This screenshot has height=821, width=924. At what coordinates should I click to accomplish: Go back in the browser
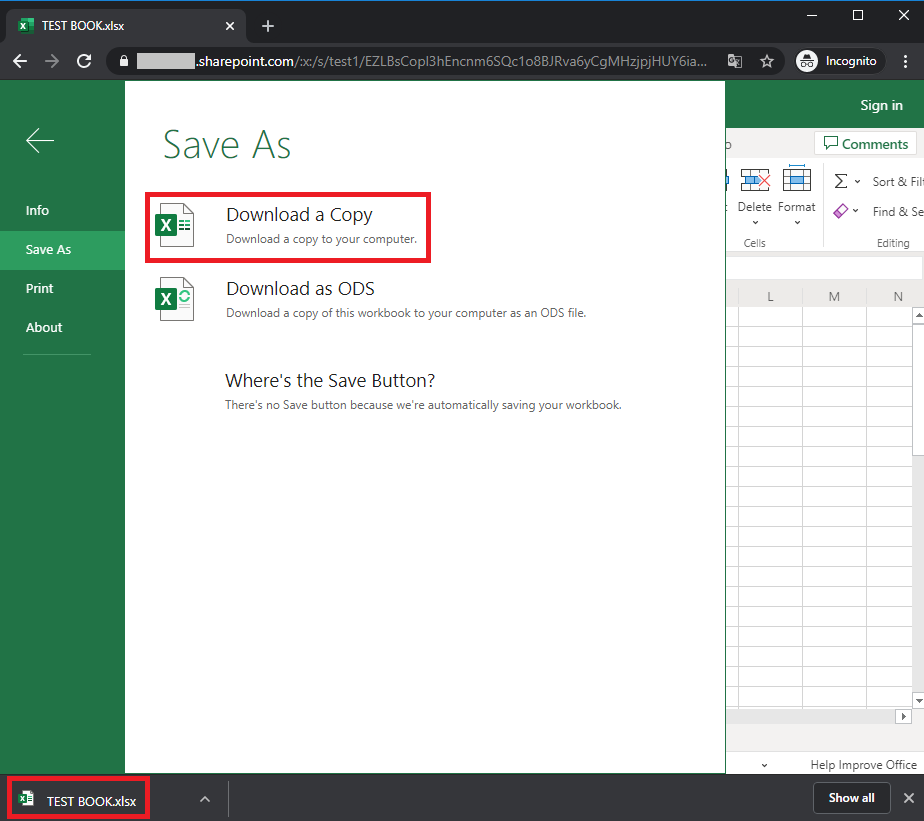point(20,61)
